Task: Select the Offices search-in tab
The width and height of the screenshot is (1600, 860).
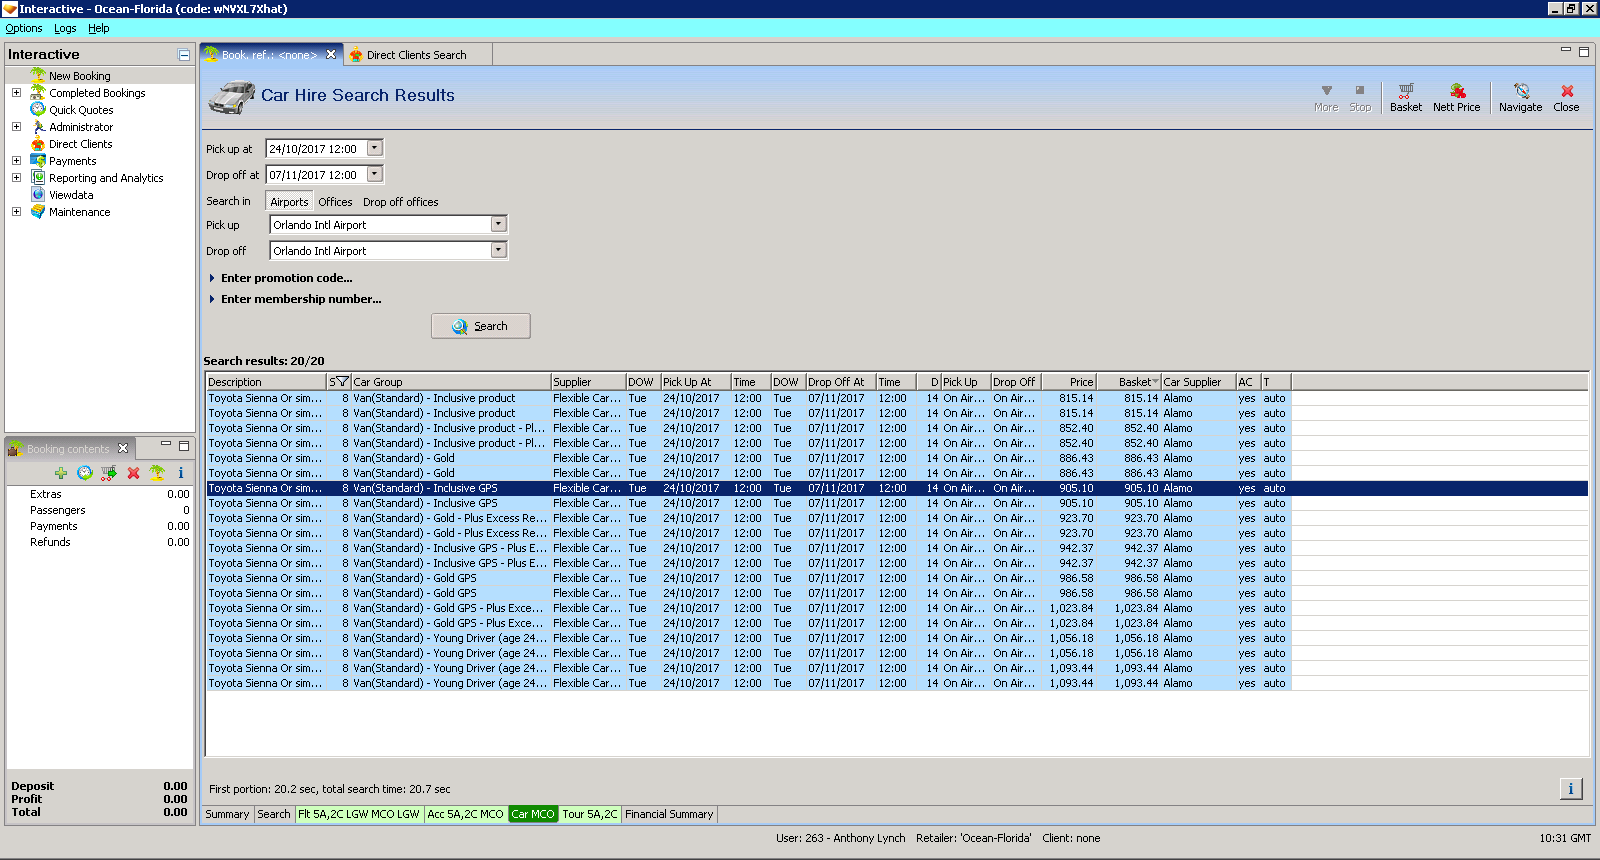Action: [x=335, y=201]
